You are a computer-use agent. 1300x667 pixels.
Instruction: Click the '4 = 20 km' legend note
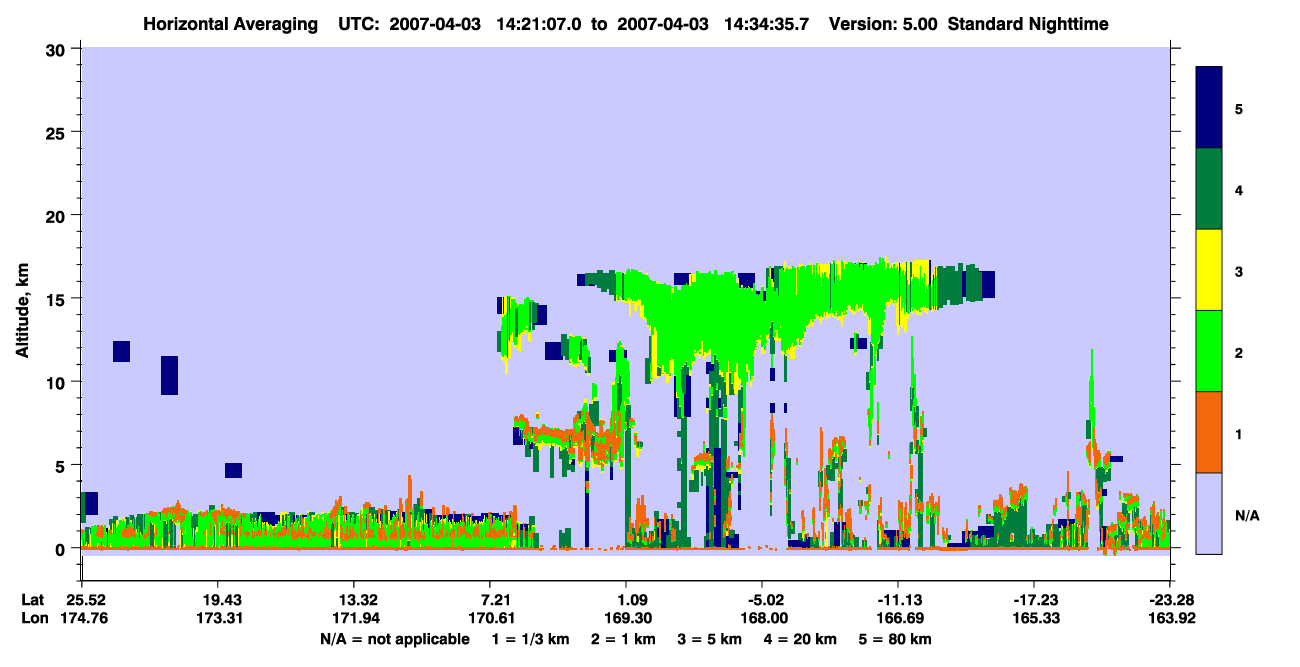(801, 639)
